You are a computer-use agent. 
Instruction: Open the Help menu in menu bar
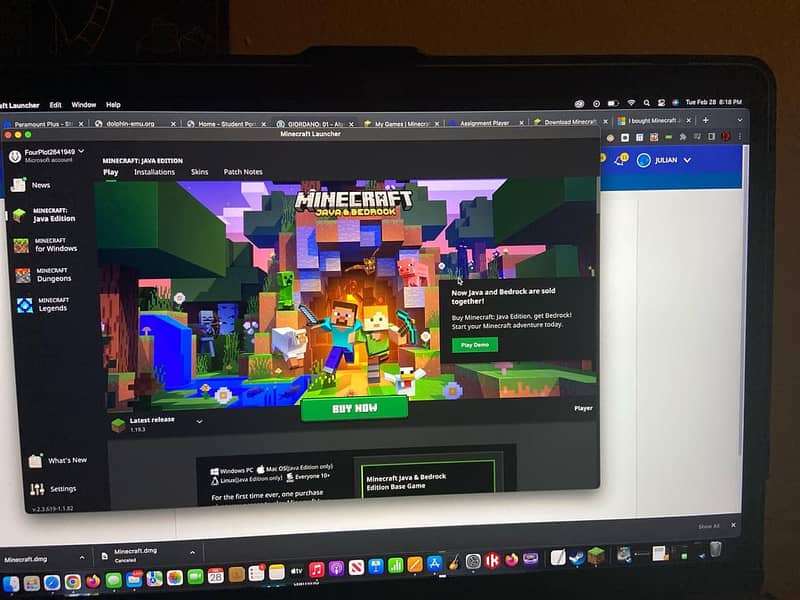click(x=113, y=105)
